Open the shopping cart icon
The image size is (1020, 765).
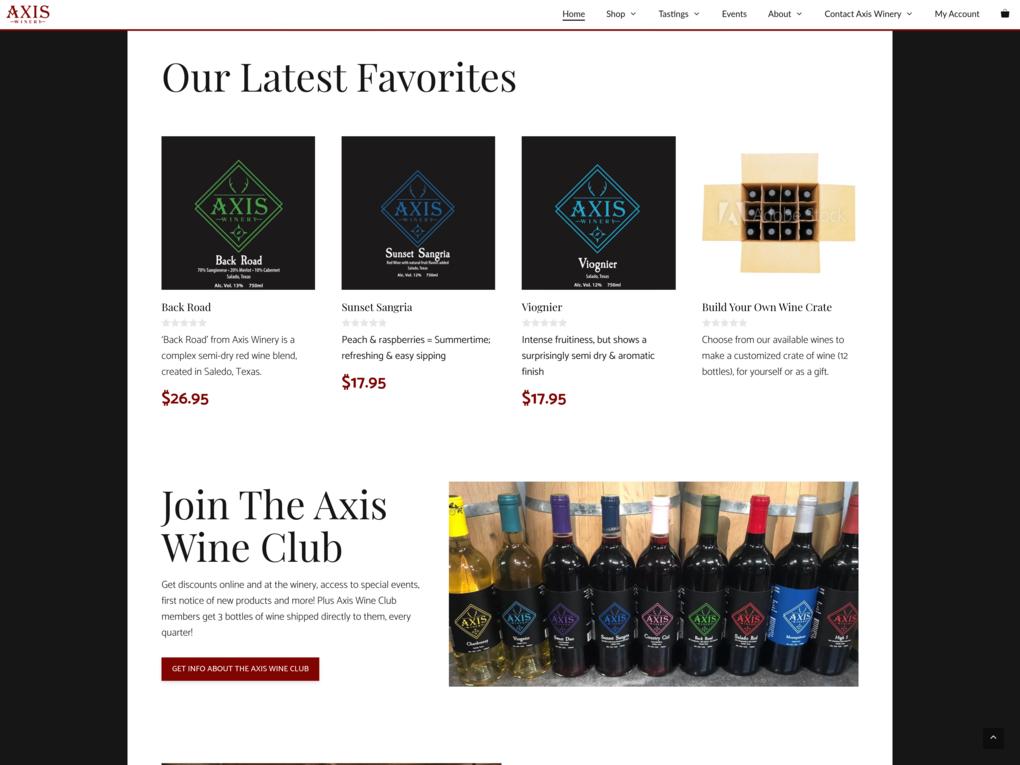click(x=1004, y=14)
